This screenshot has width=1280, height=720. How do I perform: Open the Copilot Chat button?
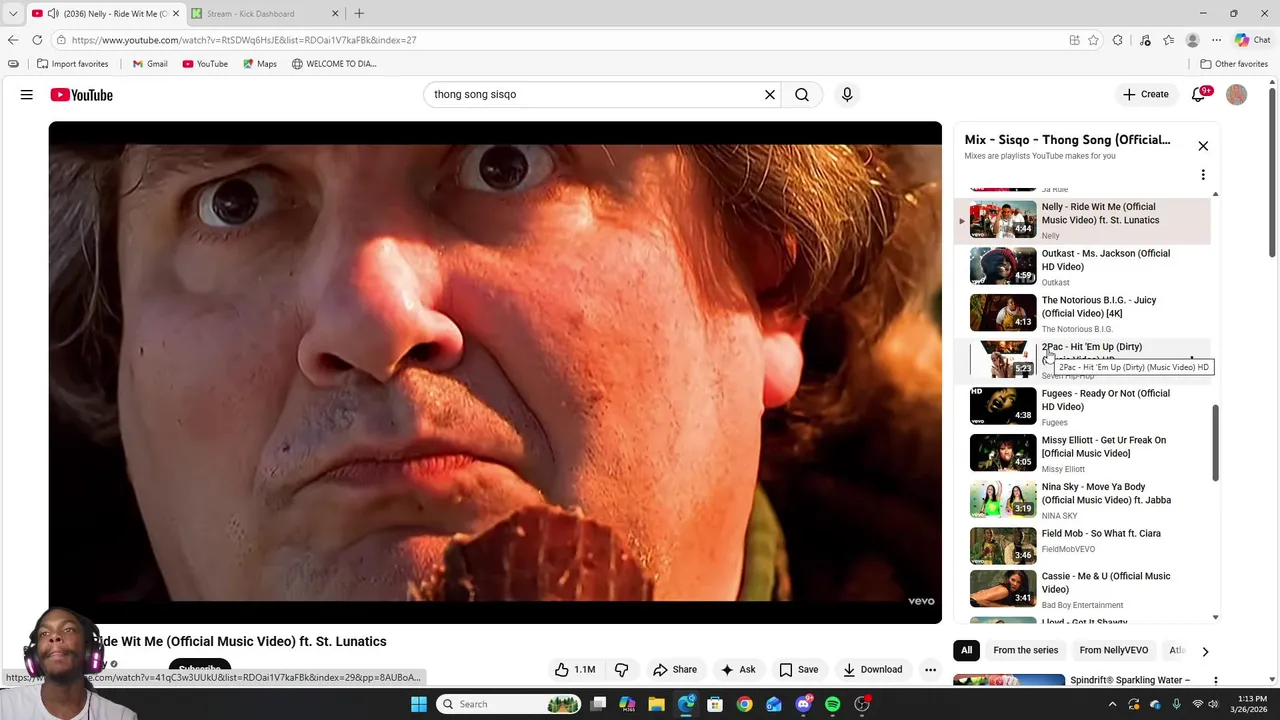tap(1252, 40)
